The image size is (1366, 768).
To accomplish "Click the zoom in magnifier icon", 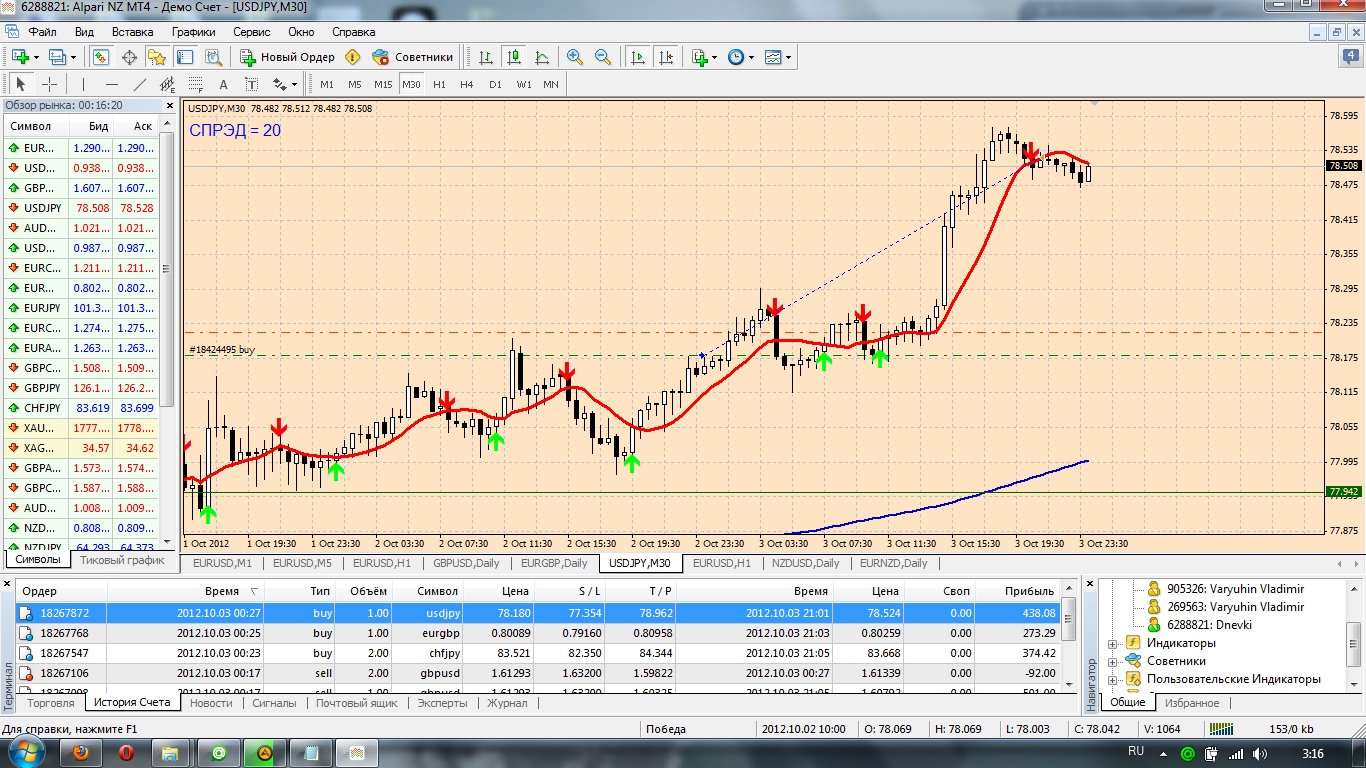I will pyautogui.click(x=574, y=57).
